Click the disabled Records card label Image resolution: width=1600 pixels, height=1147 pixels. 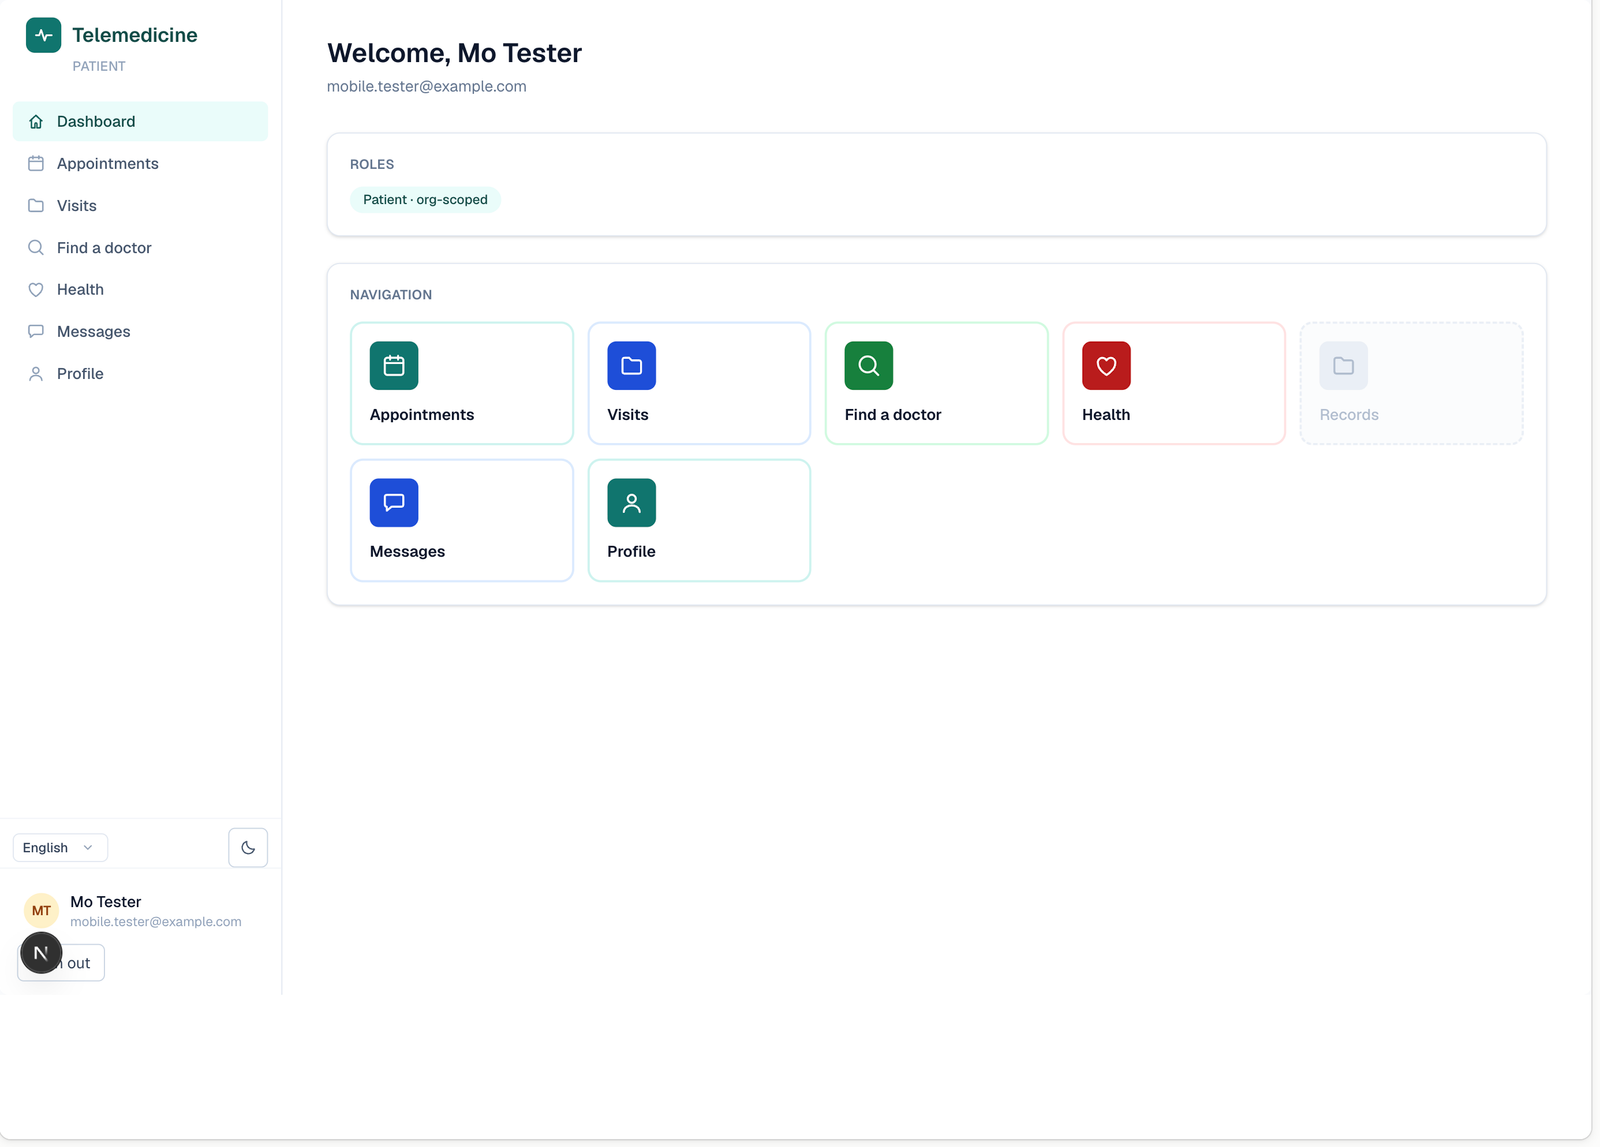pos(1349,415)
